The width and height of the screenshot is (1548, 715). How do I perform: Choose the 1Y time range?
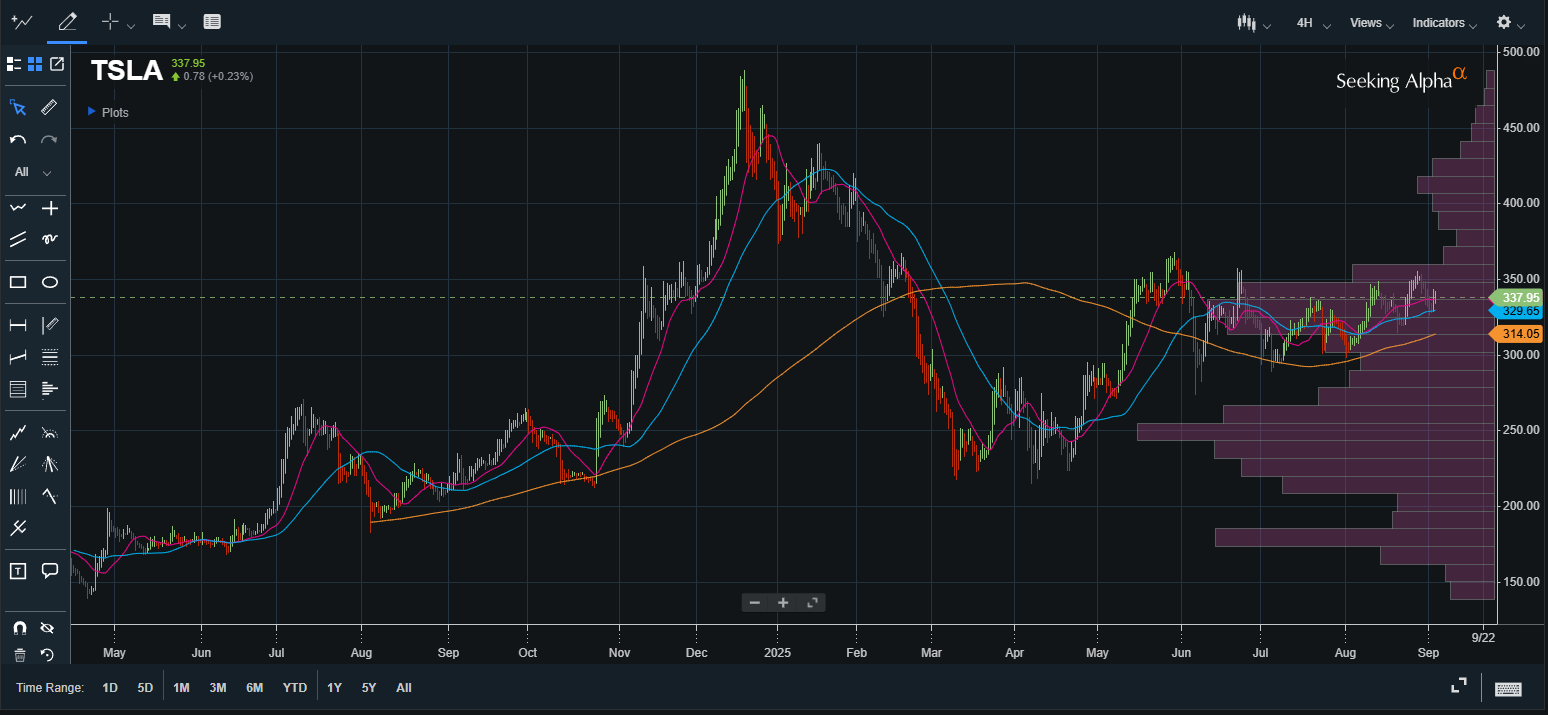(334, 688)
